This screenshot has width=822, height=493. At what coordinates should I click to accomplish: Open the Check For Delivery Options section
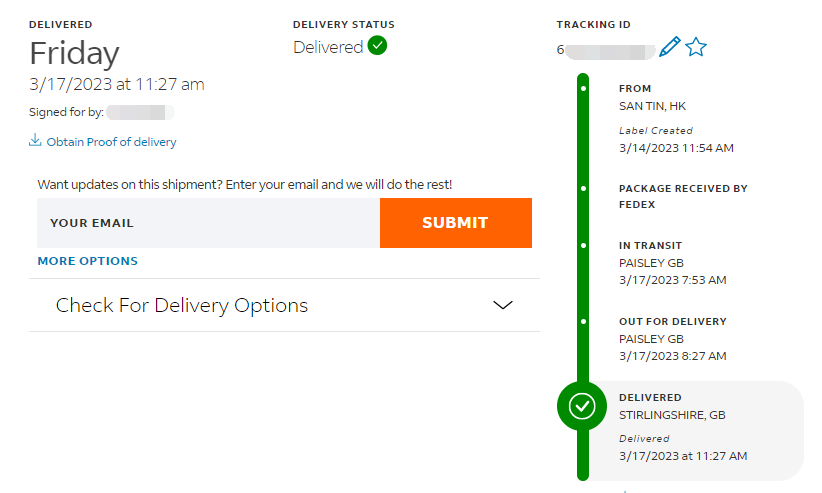pos(284,305)
